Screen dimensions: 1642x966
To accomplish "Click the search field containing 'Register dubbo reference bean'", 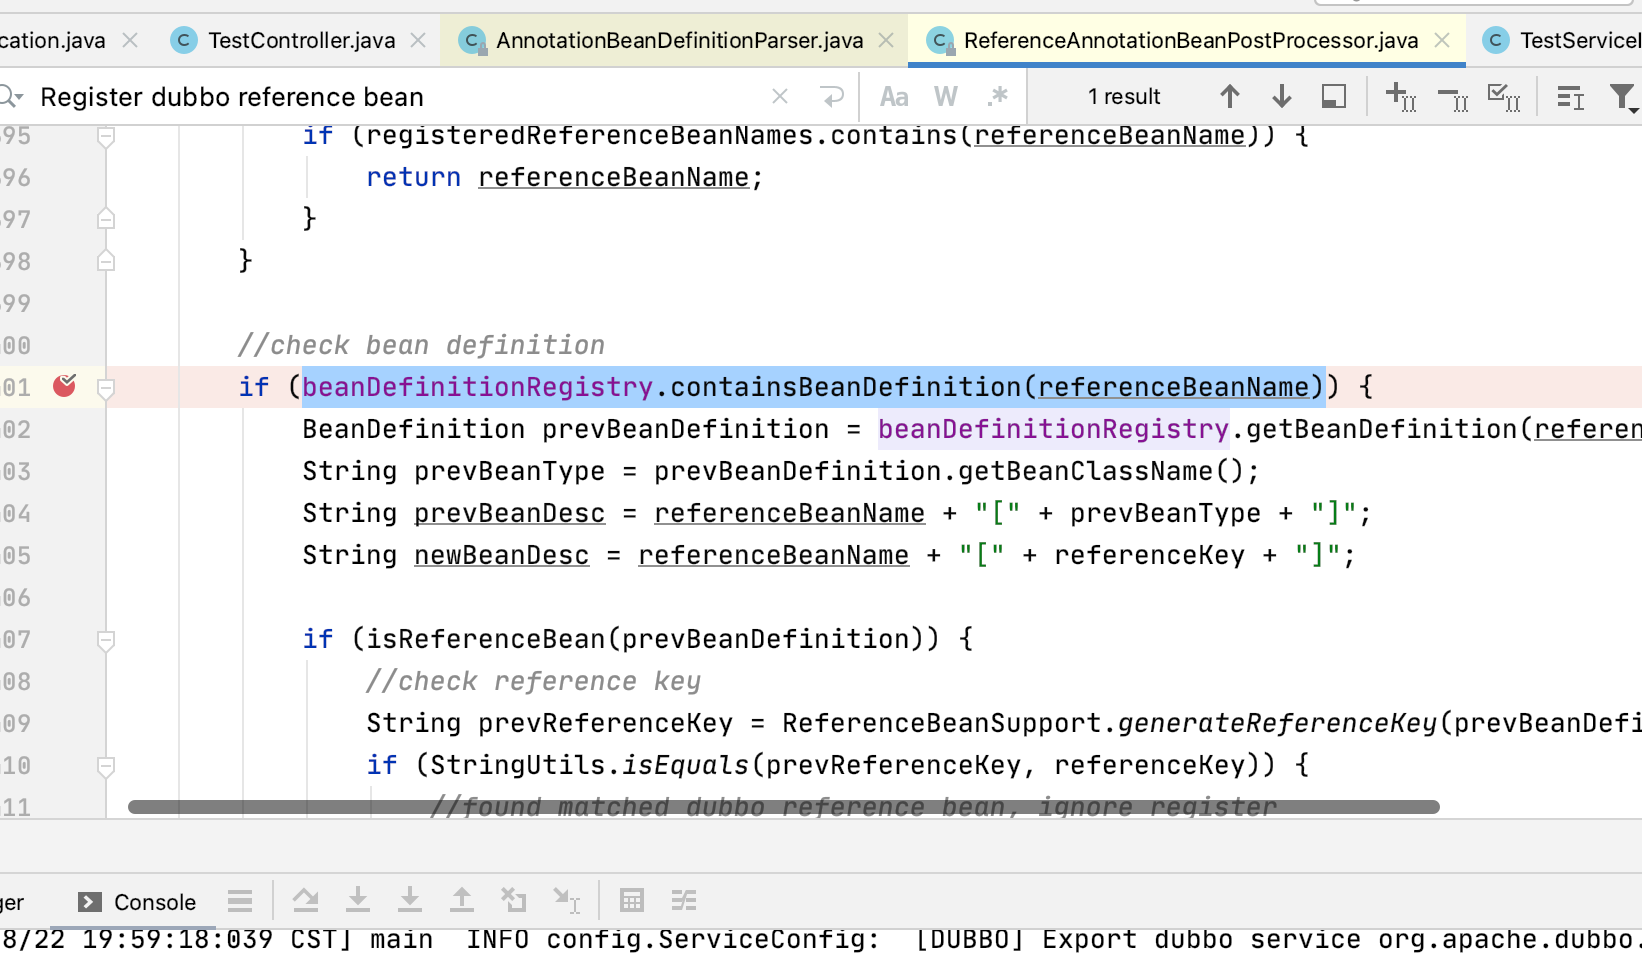I will coord(400,96).
